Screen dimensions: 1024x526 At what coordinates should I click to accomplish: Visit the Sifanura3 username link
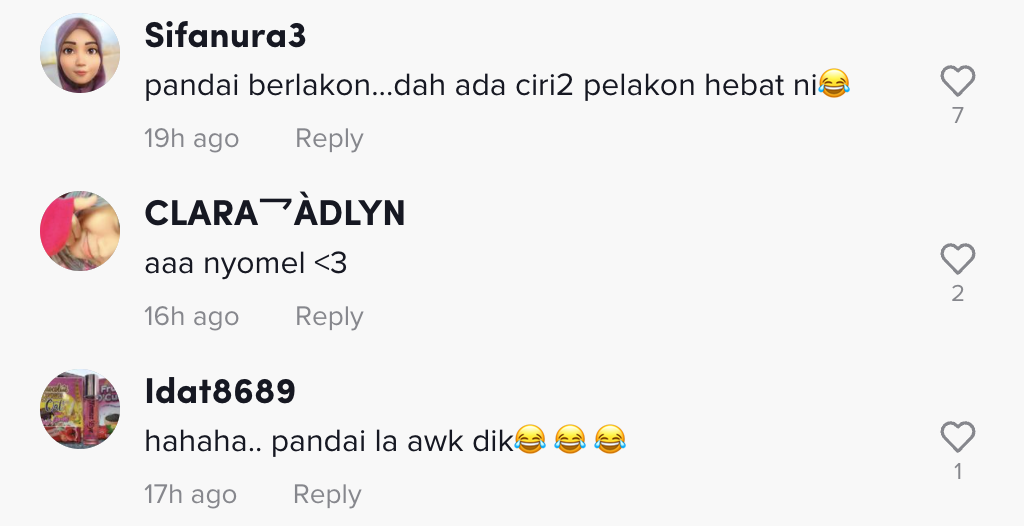[x=225, y=35]
